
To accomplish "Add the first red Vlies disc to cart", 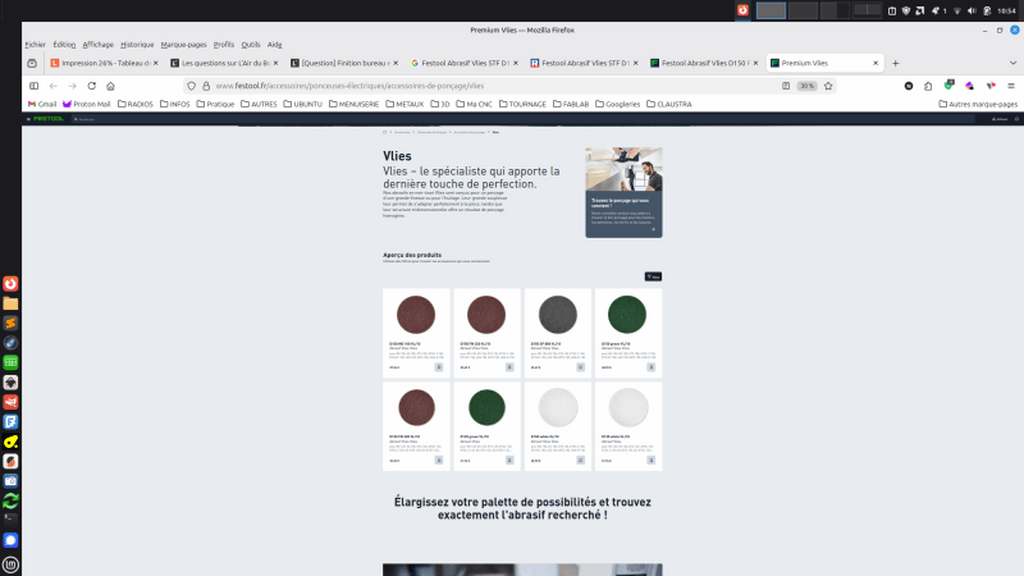I will tap(439, 367).
